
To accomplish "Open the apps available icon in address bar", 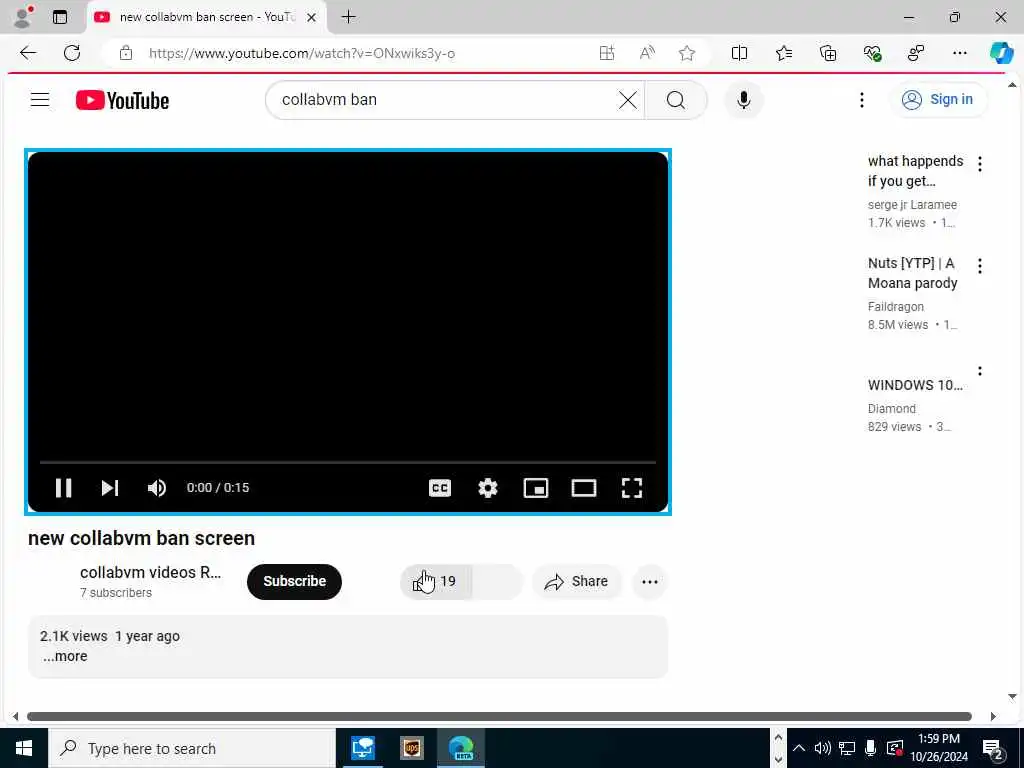I will click(607, 54).
